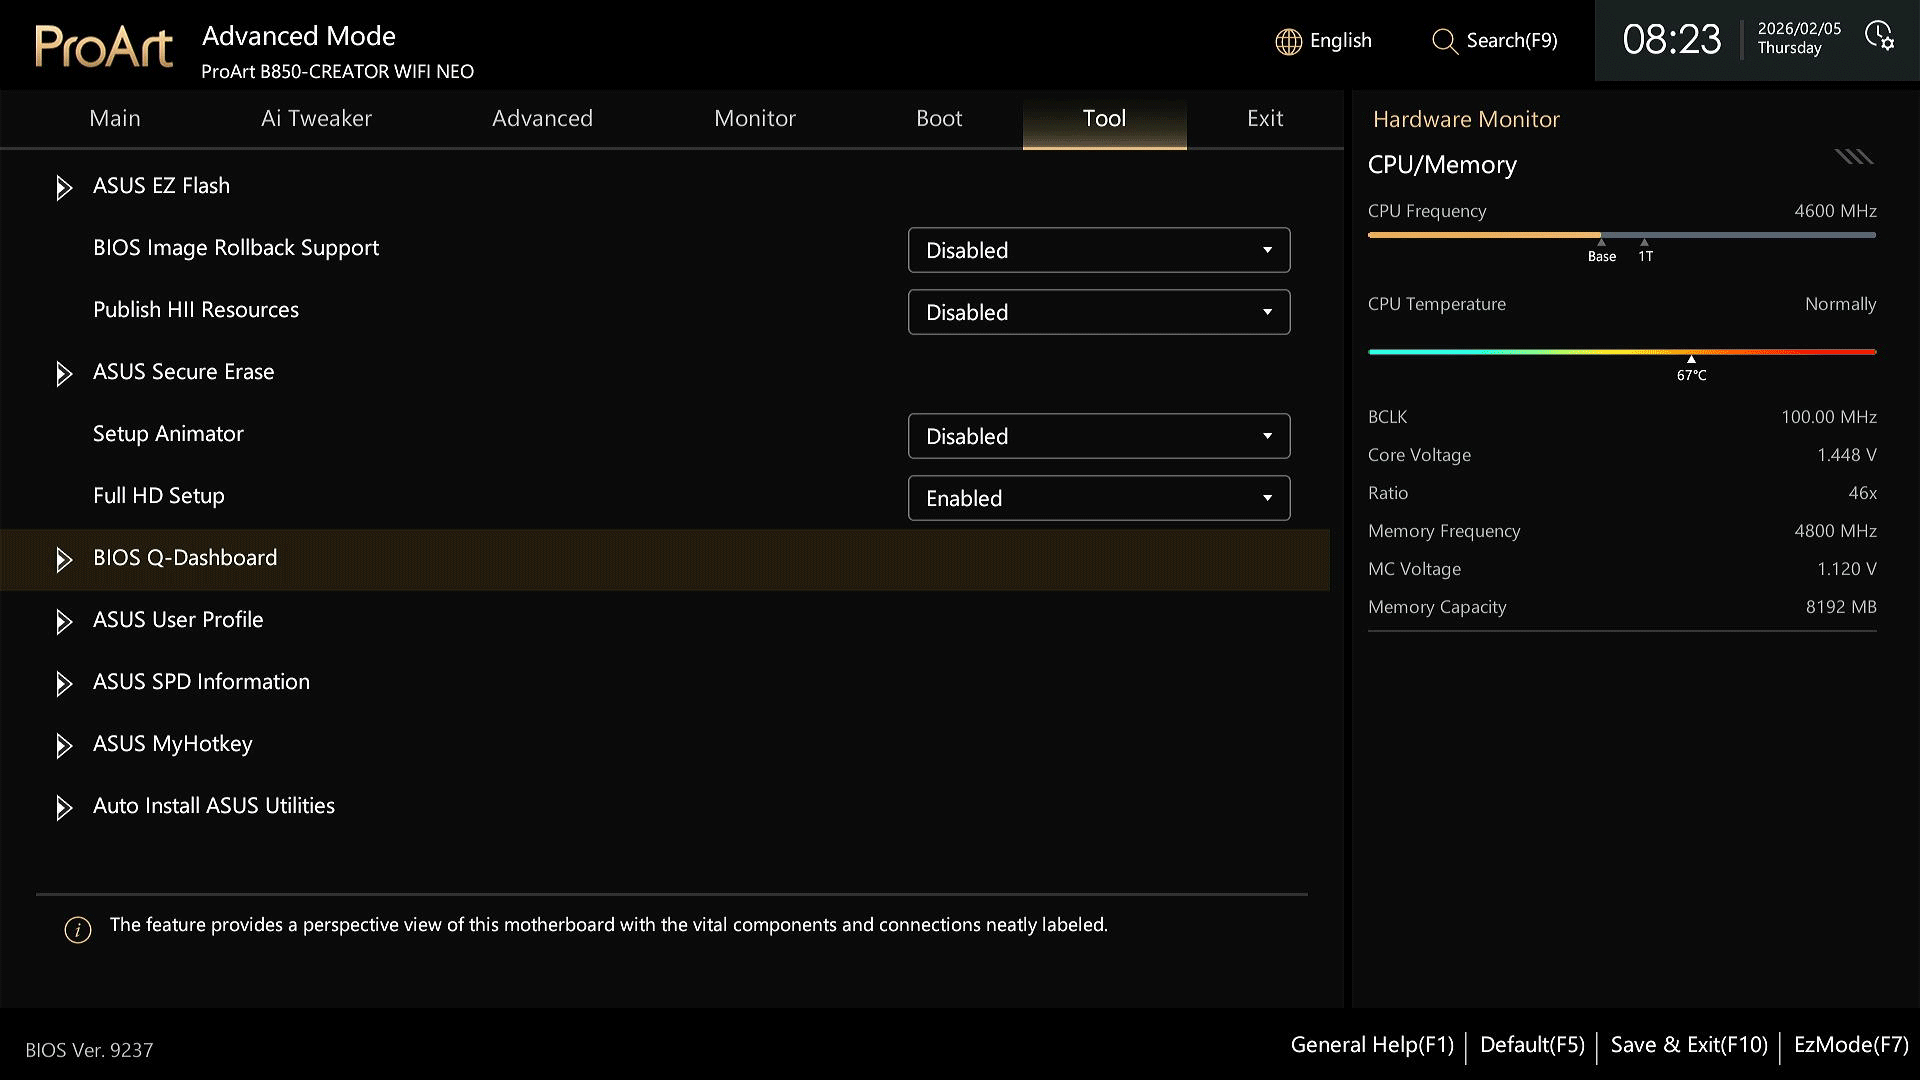Screen dimensions: 1920x1080
Task: Click EzMode(F7) button
Action: (1851, 1045)
